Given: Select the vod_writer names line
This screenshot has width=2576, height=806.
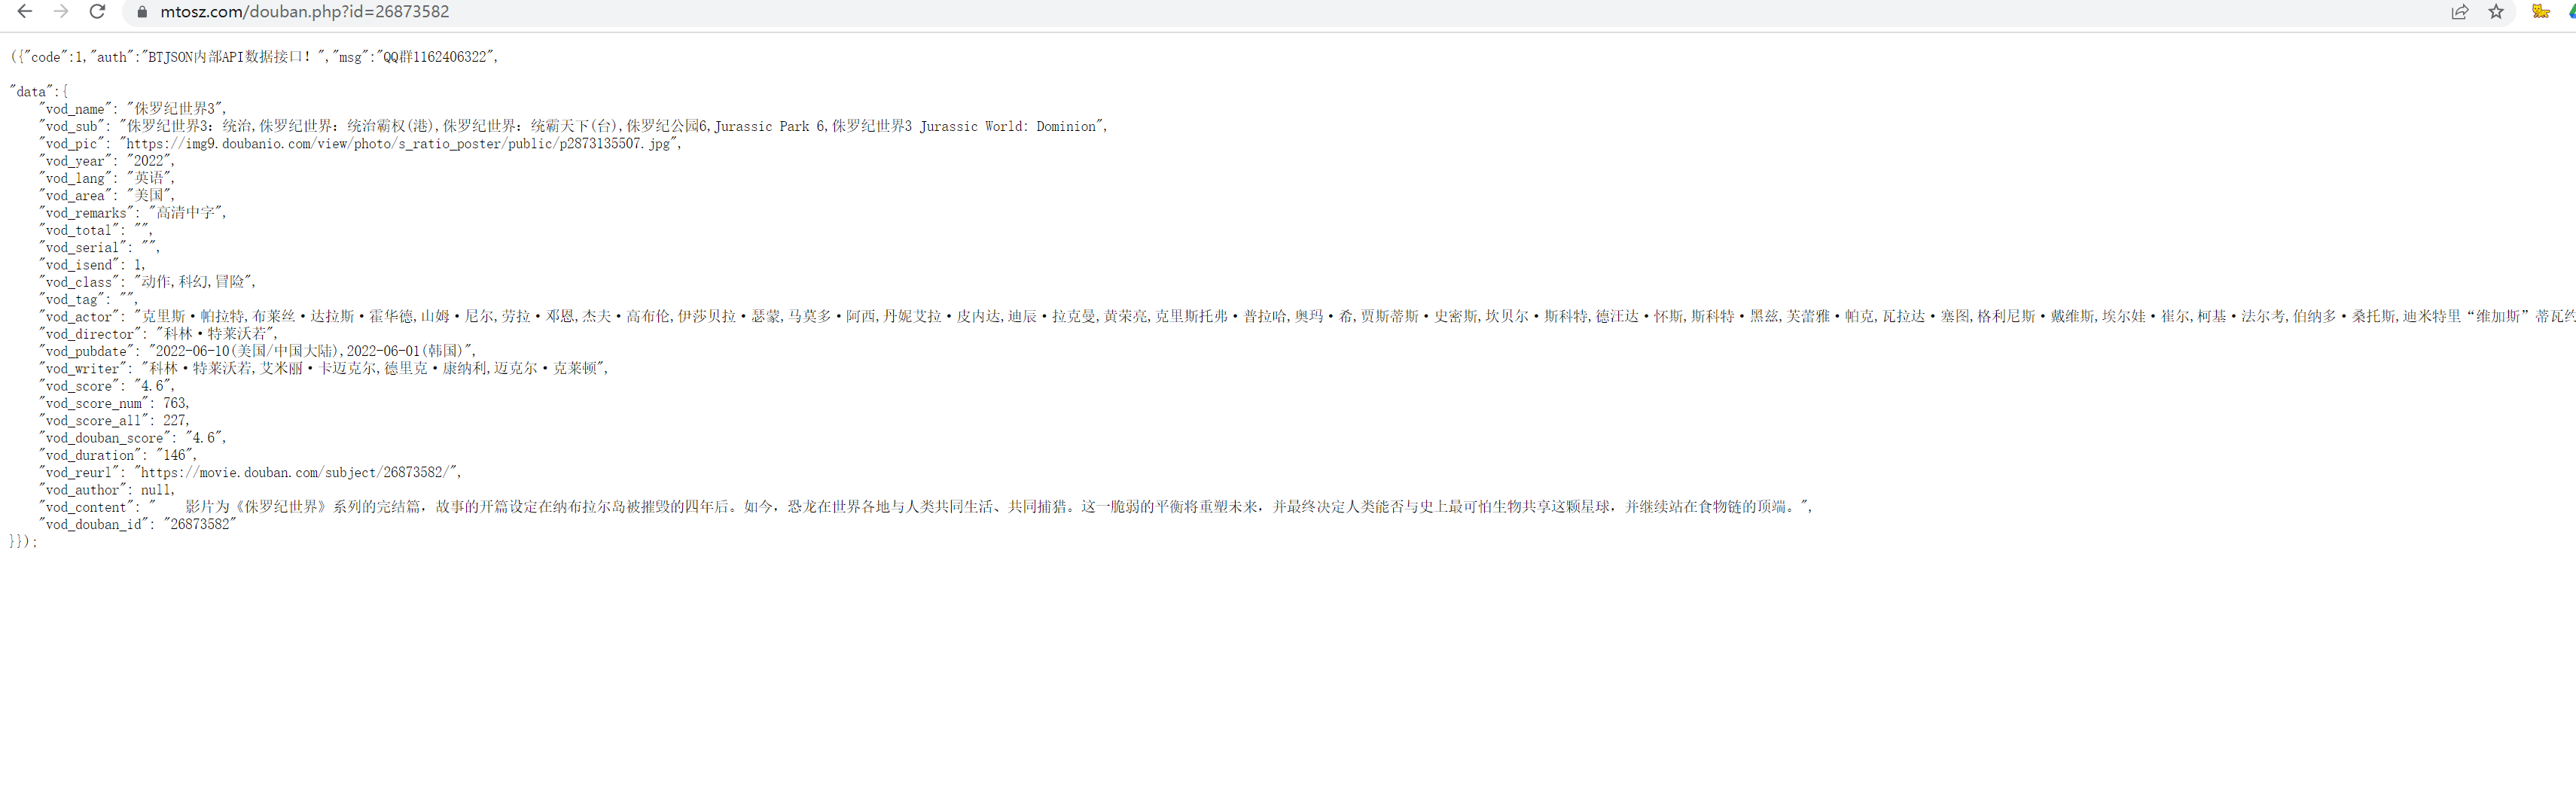Looking at the screenshot, I should pyautogui.click(x=324, y=368).
